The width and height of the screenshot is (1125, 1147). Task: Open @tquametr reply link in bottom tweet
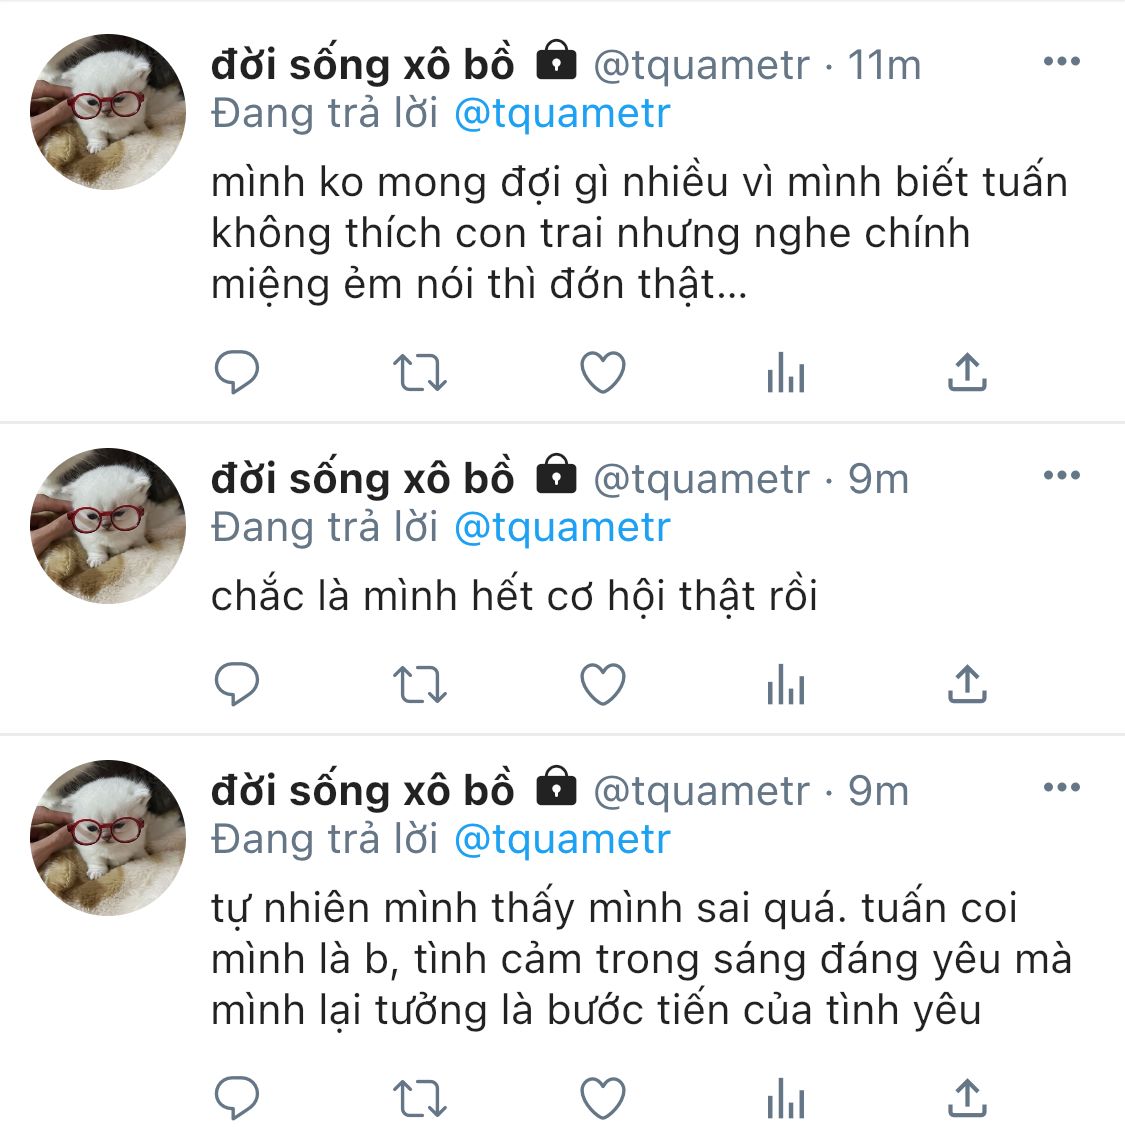(562, 840)
